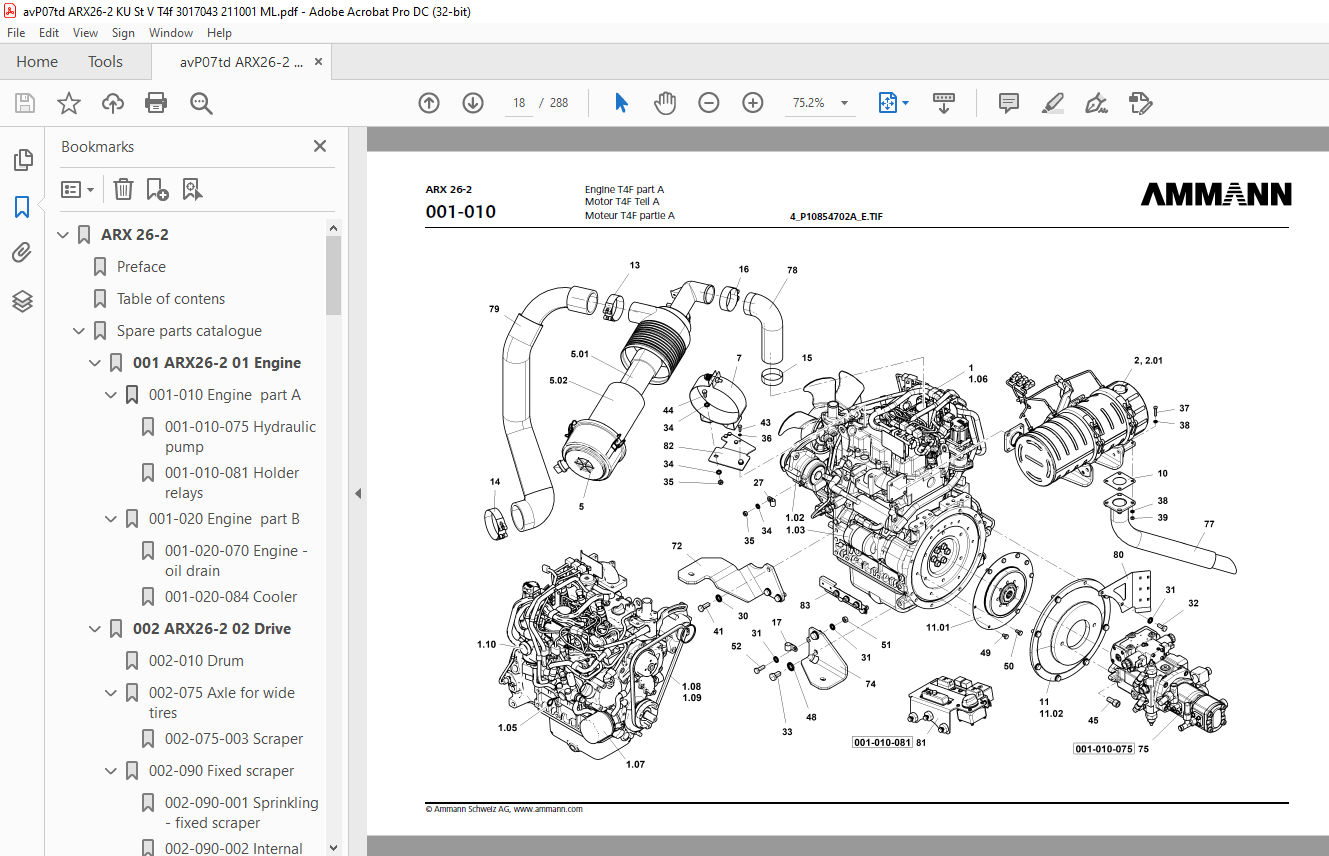Open the Sign menu
1329x856 pixels.
123,33
